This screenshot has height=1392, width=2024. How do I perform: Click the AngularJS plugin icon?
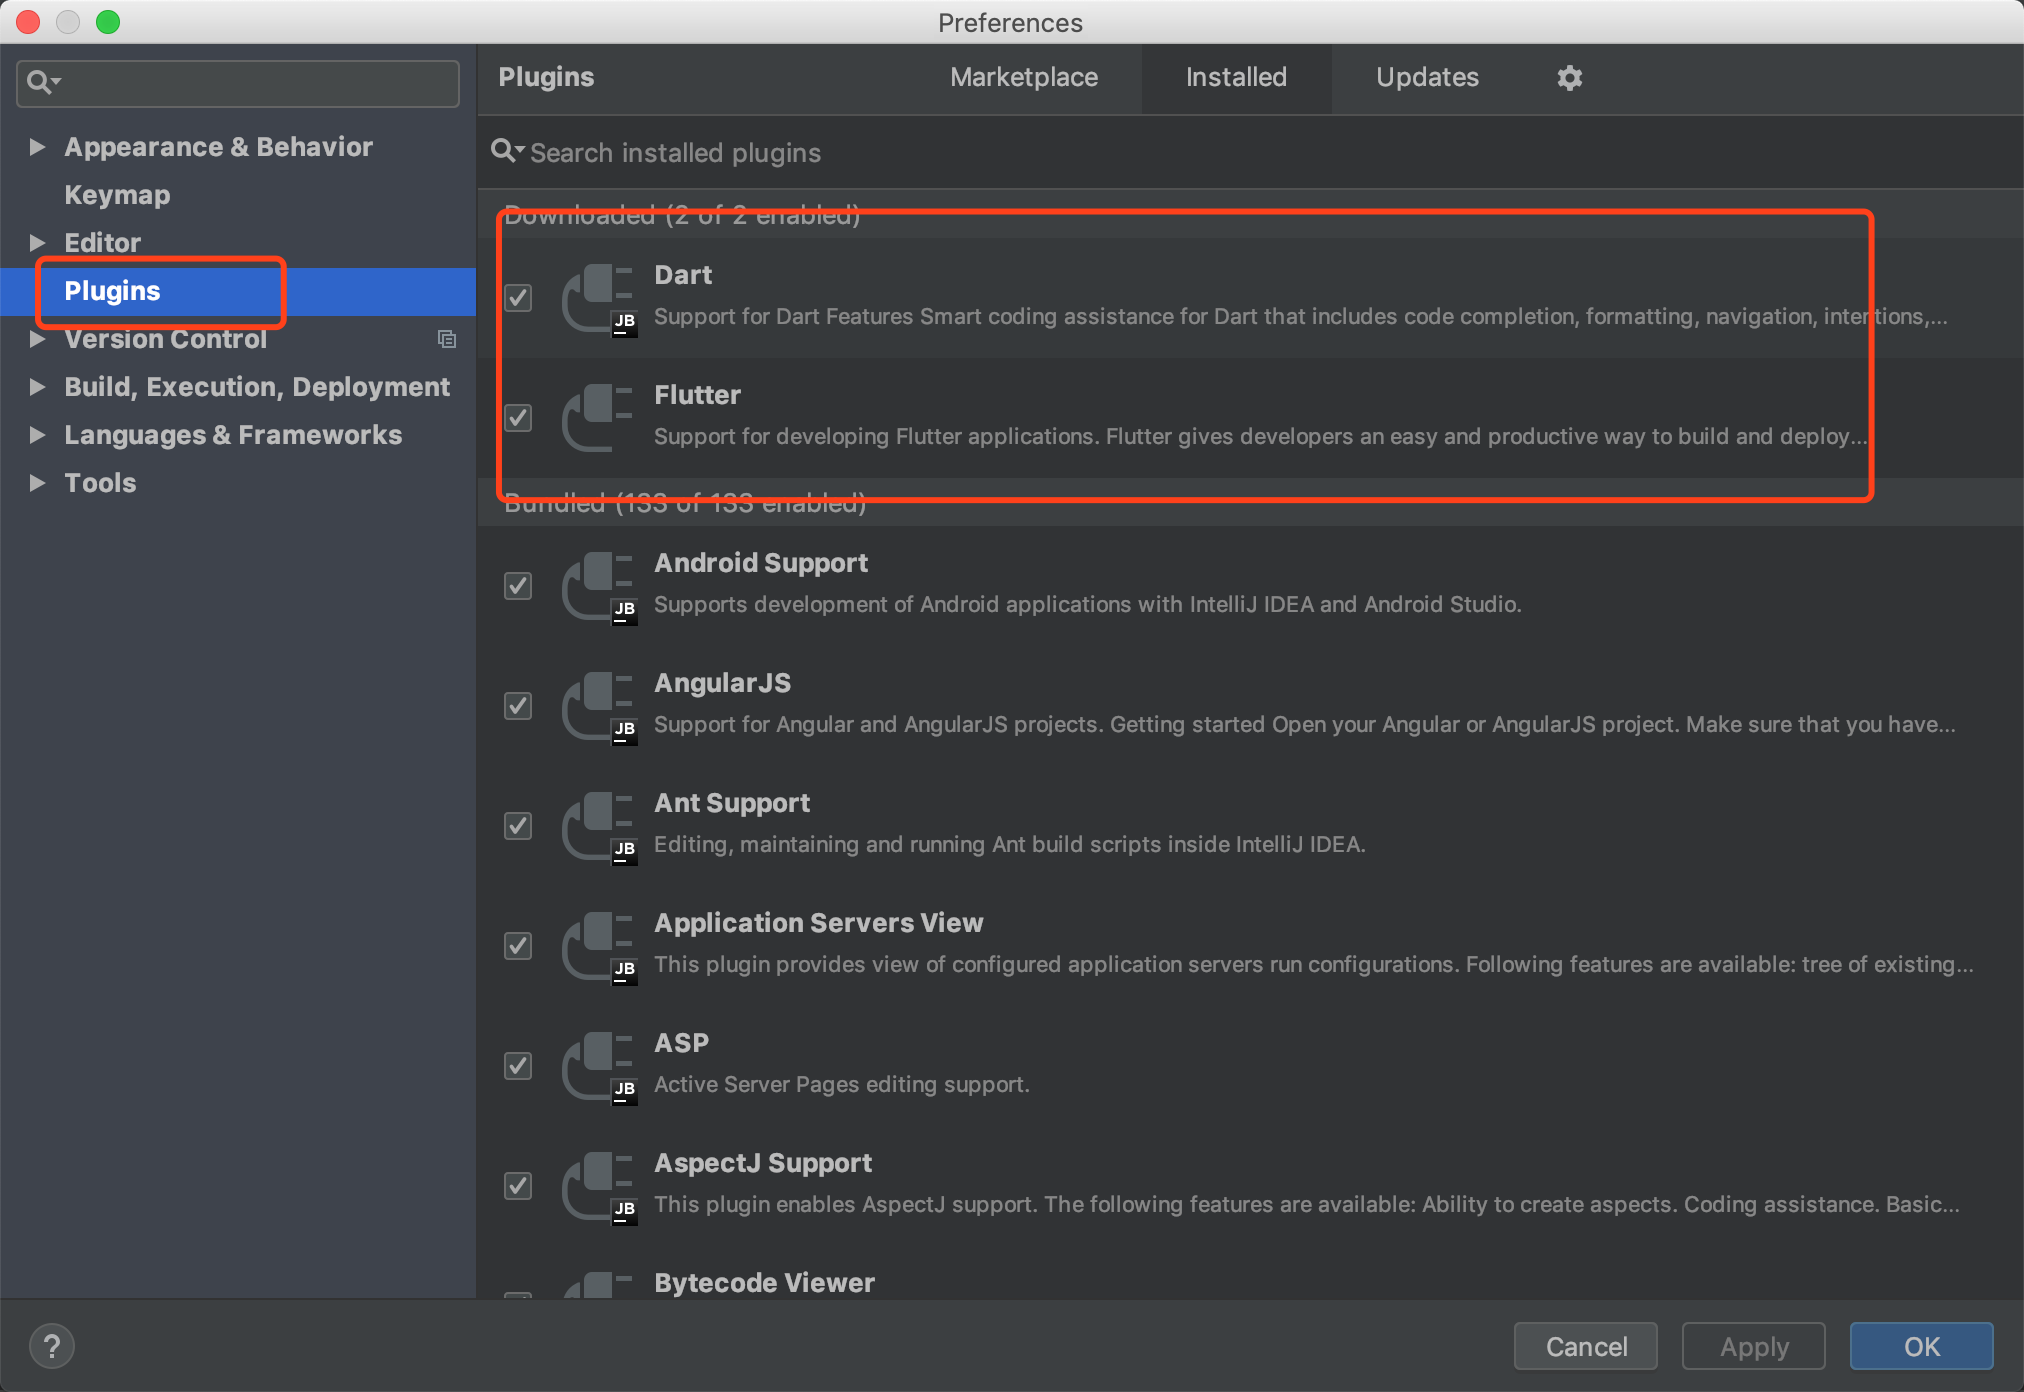point(599,707)
